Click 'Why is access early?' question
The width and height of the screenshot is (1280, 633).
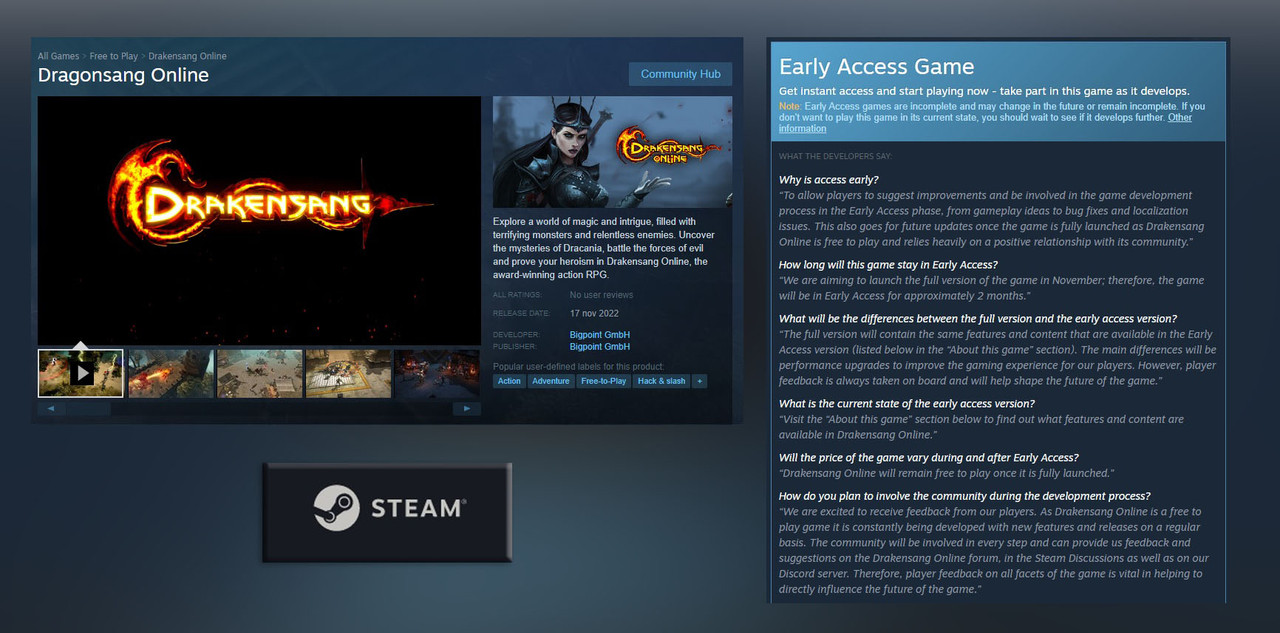coord(829,180)
